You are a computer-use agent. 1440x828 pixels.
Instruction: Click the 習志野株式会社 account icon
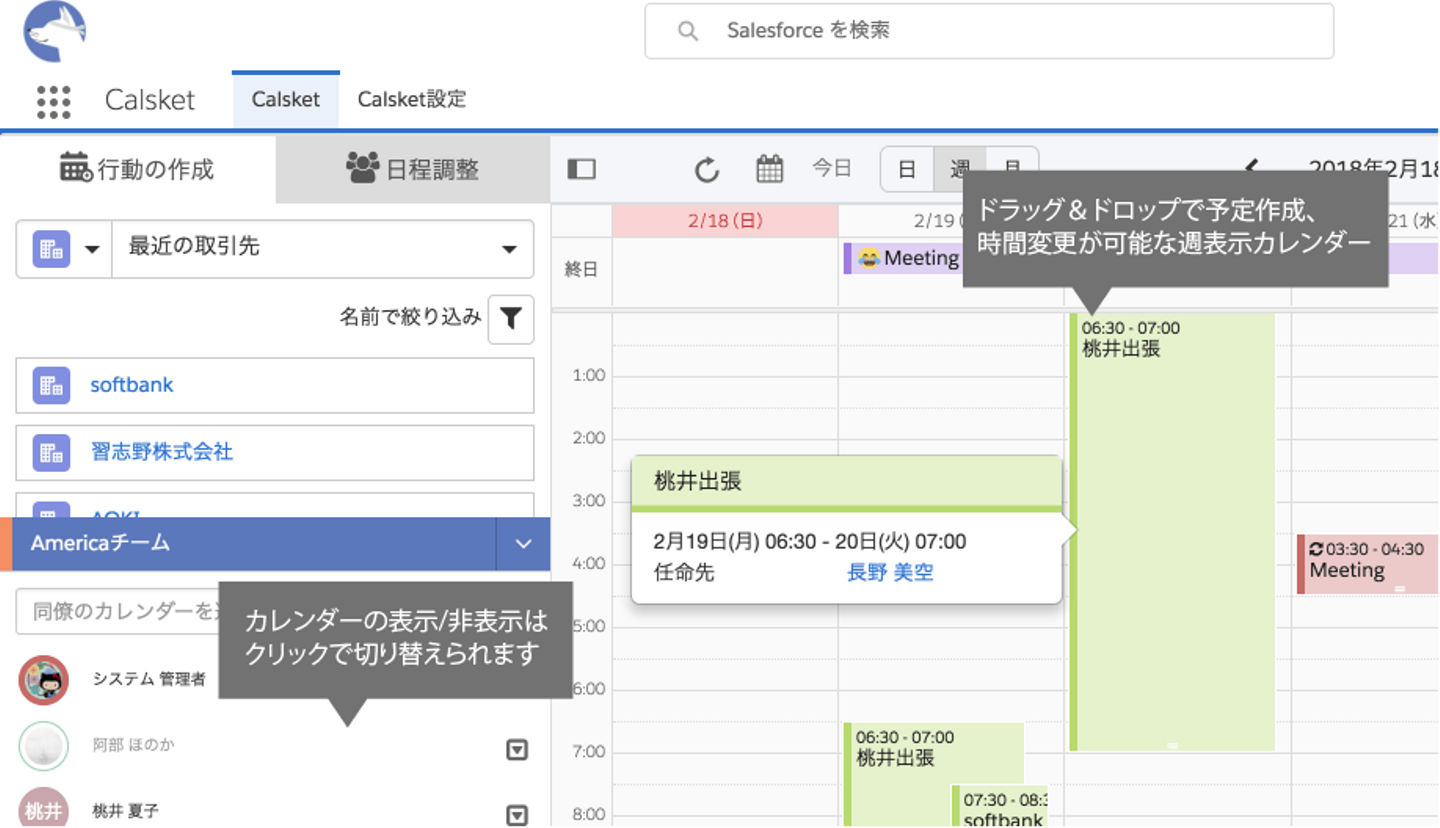51,452
